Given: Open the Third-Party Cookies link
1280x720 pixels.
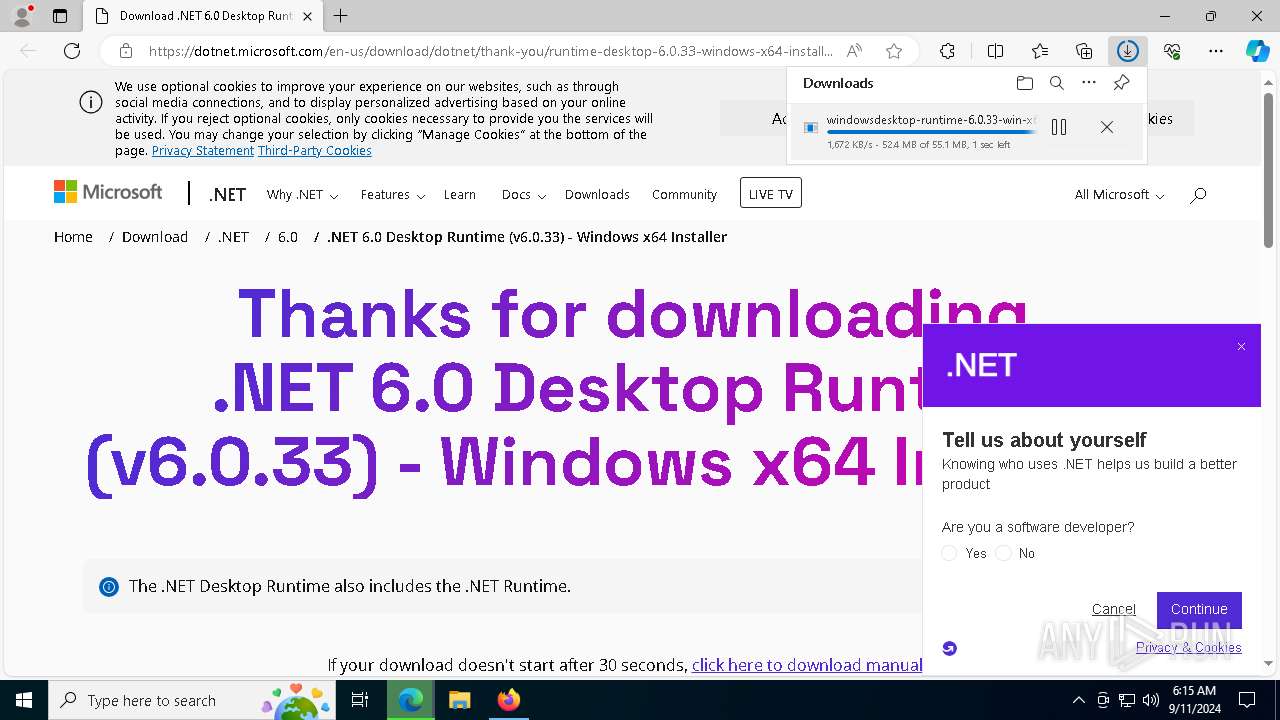Looking at the screenshot, I should coord(315,151).
